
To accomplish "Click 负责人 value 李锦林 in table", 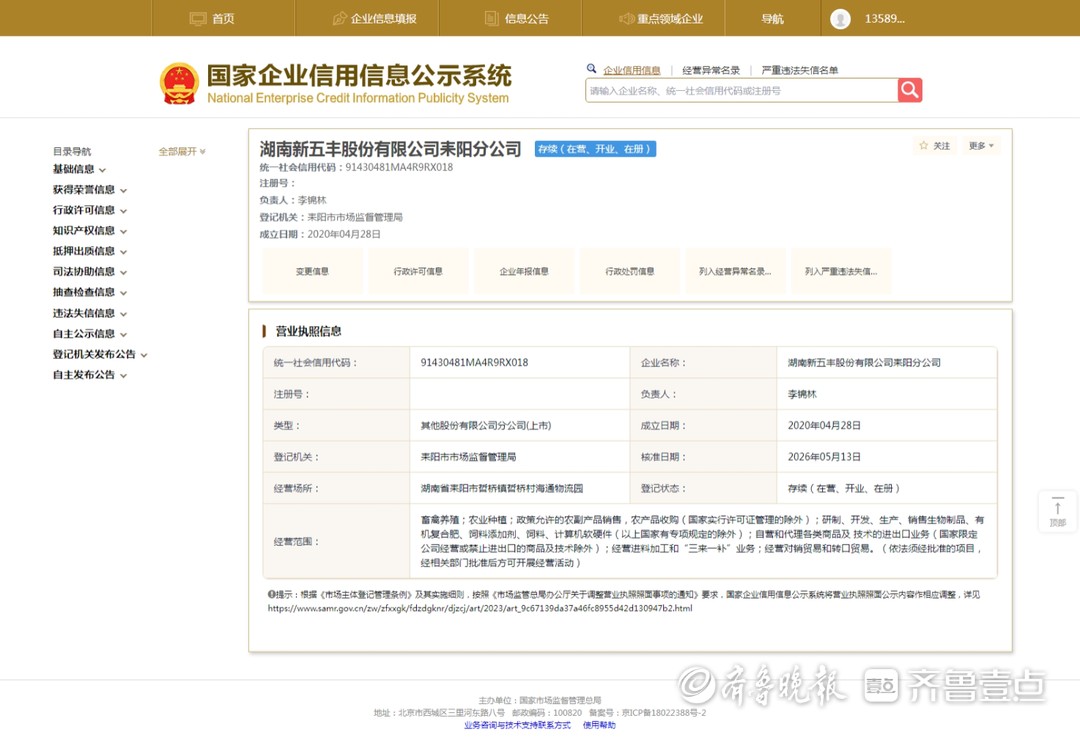I will click(x=802, y=394).
